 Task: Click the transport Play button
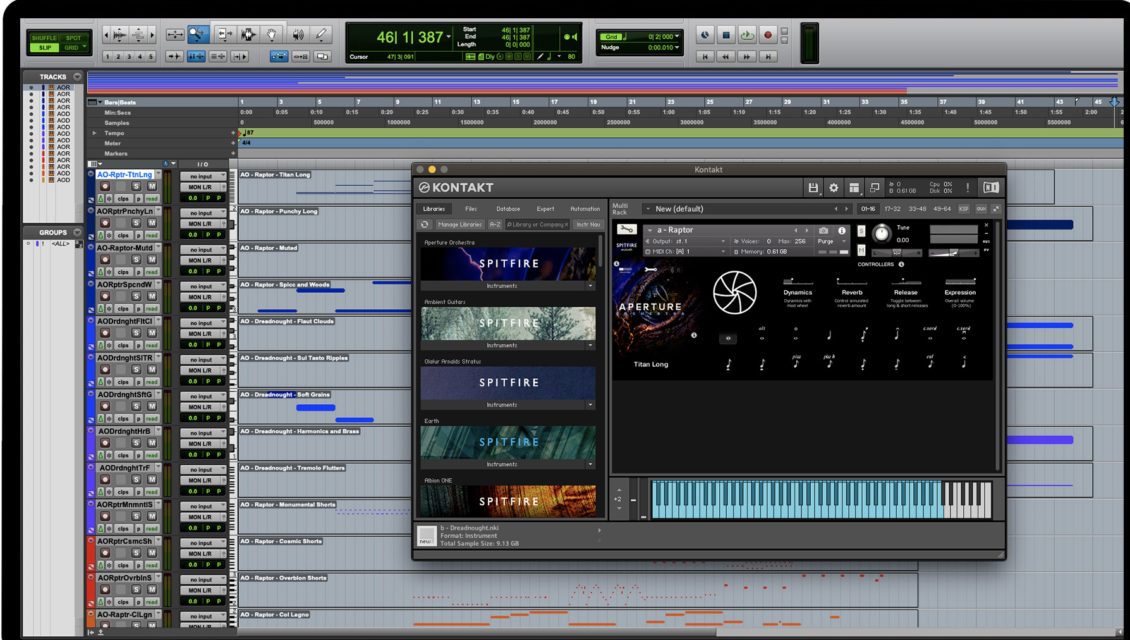pyautogui.click(x=747, y=35)
